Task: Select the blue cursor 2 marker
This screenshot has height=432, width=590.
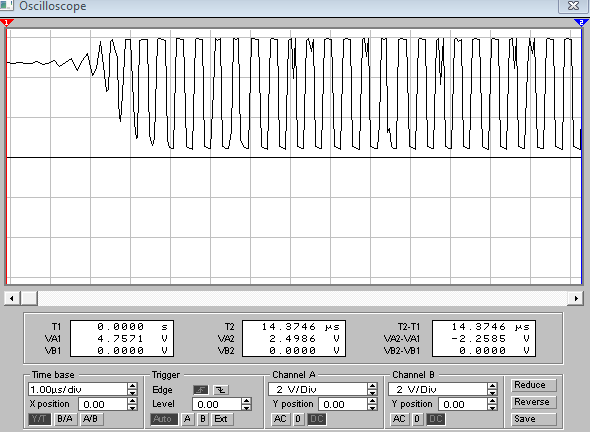Action: pos(581,23)
